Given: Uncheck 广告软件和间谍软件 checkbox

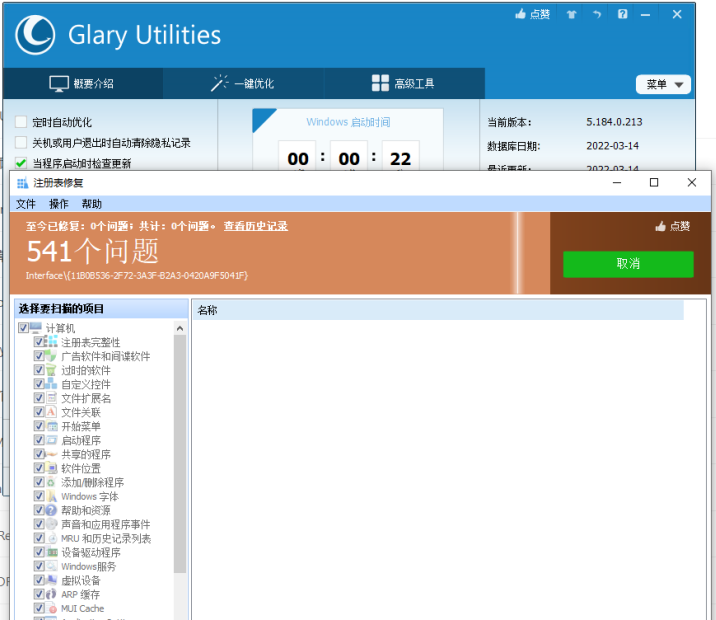Looking at the screenshot, I should (39, 356).
